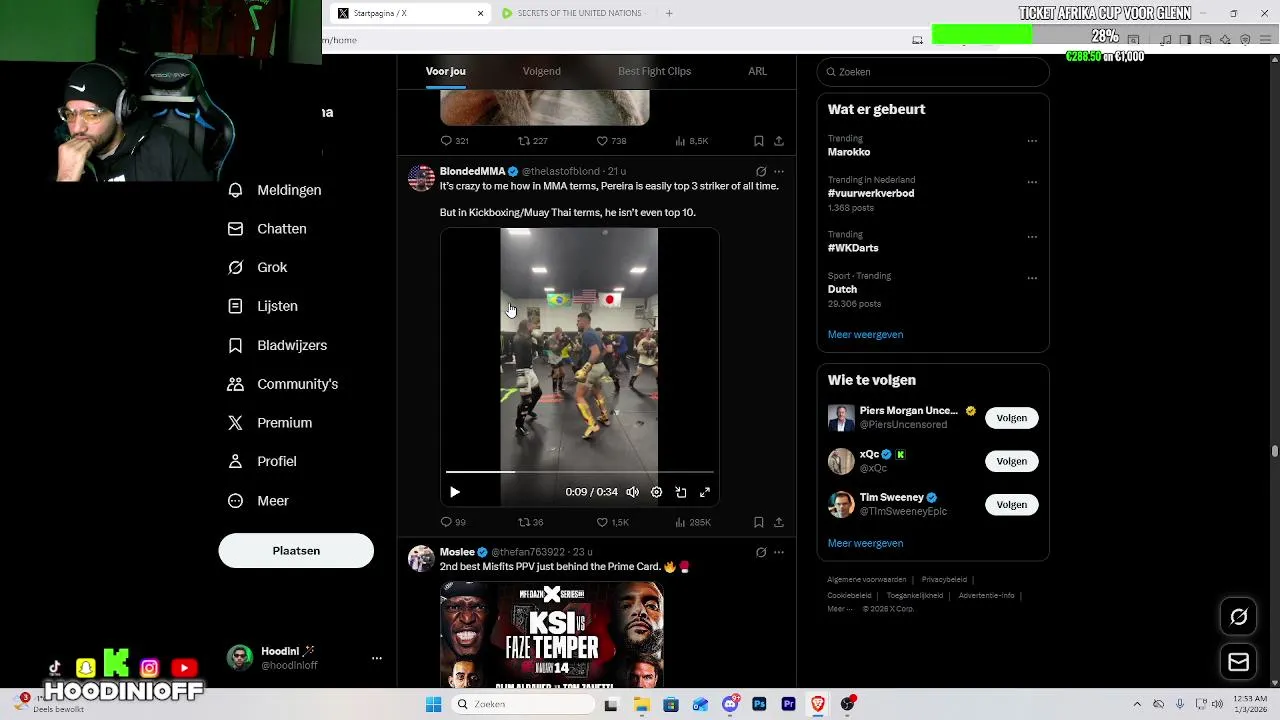This screenshot has height=720, width=1280.
Task: Switch to ARL tab
Action: (758, 71)
